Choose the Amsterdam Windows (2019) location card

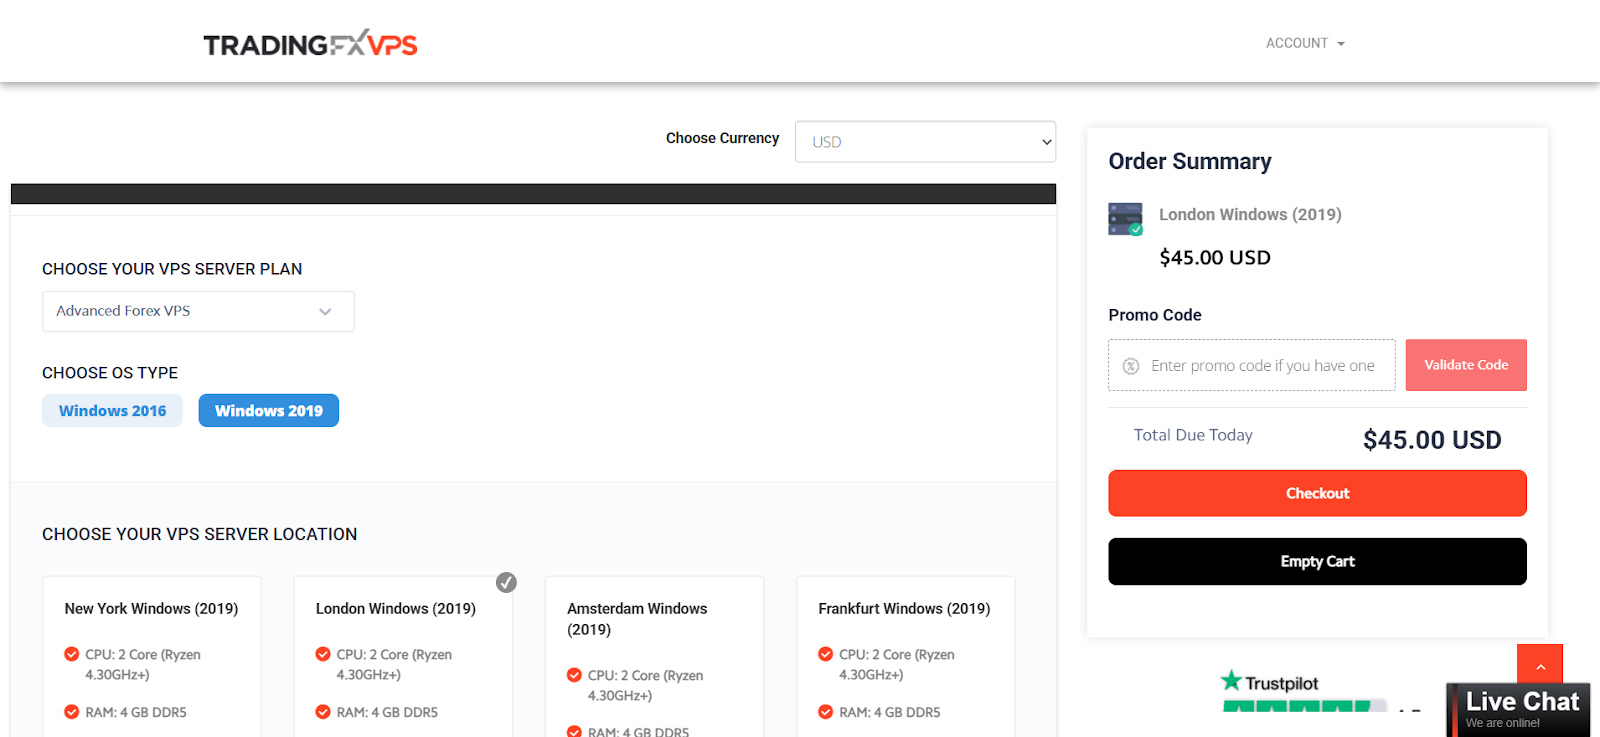pyautogui.click(x=654, y=656)
